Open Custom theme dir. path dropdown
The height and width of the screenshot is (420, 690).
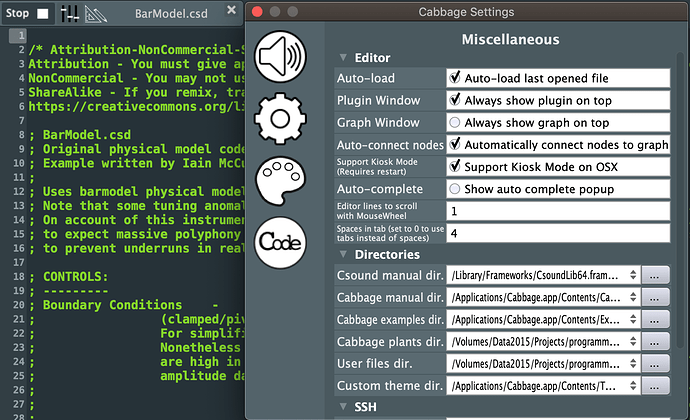coord(543,386)
